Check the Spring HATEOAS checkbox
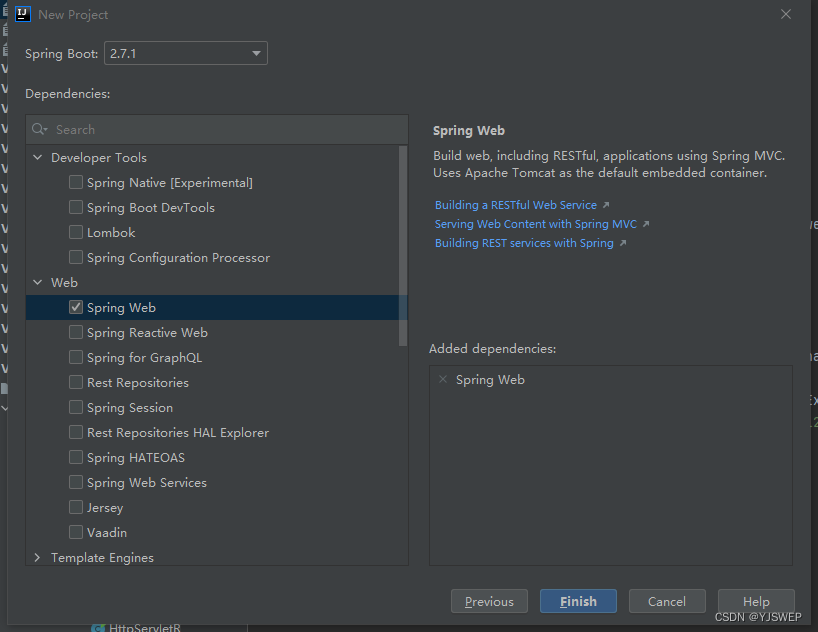Viewport: 818px width, 632px height. point(76,458)
